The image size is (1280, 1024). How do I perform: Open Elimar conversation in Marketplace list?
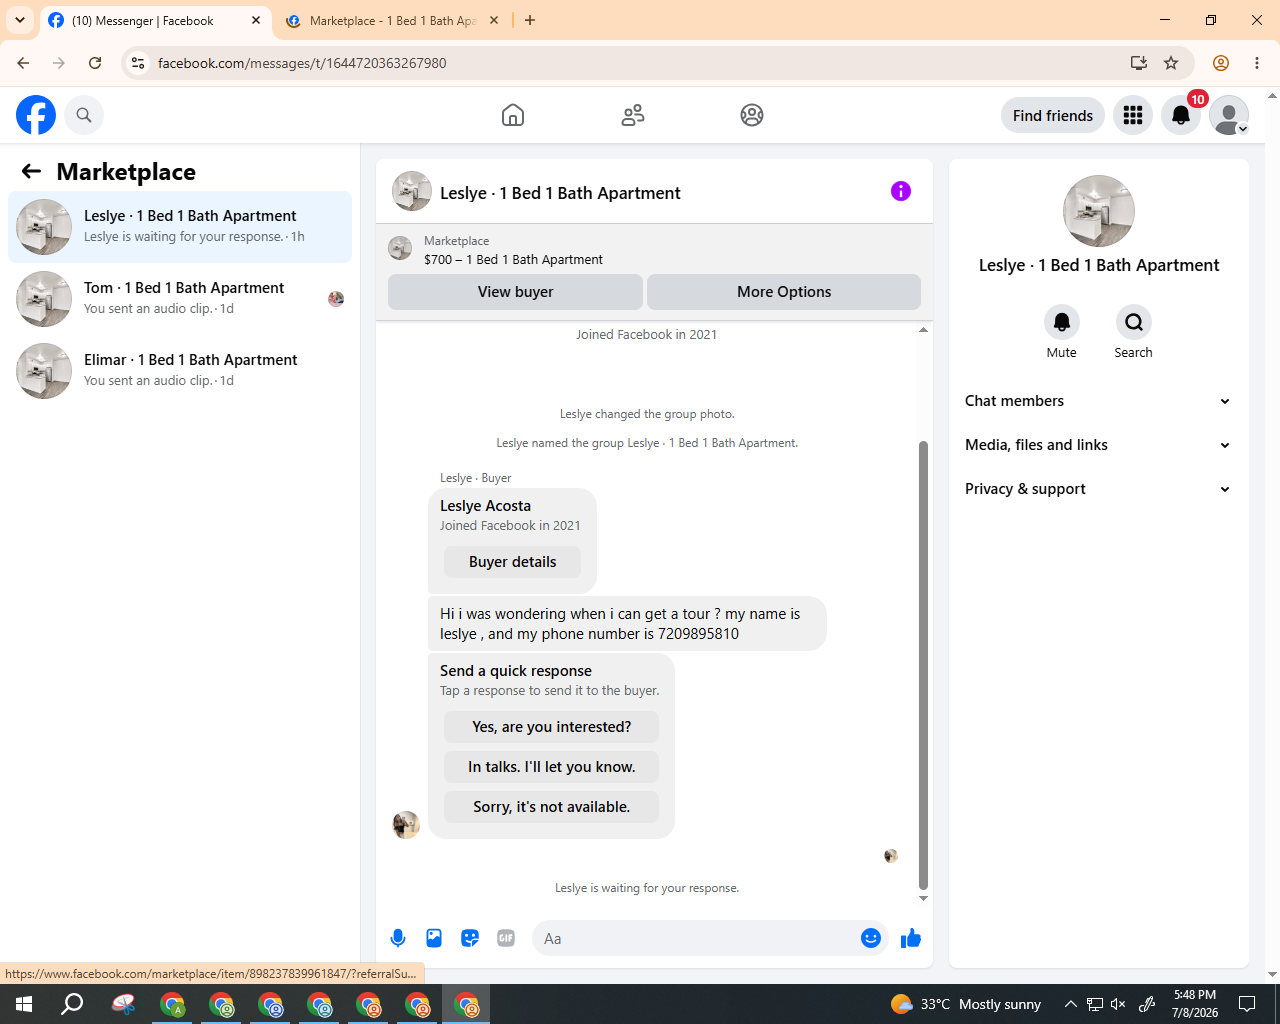tap(180, 371)
